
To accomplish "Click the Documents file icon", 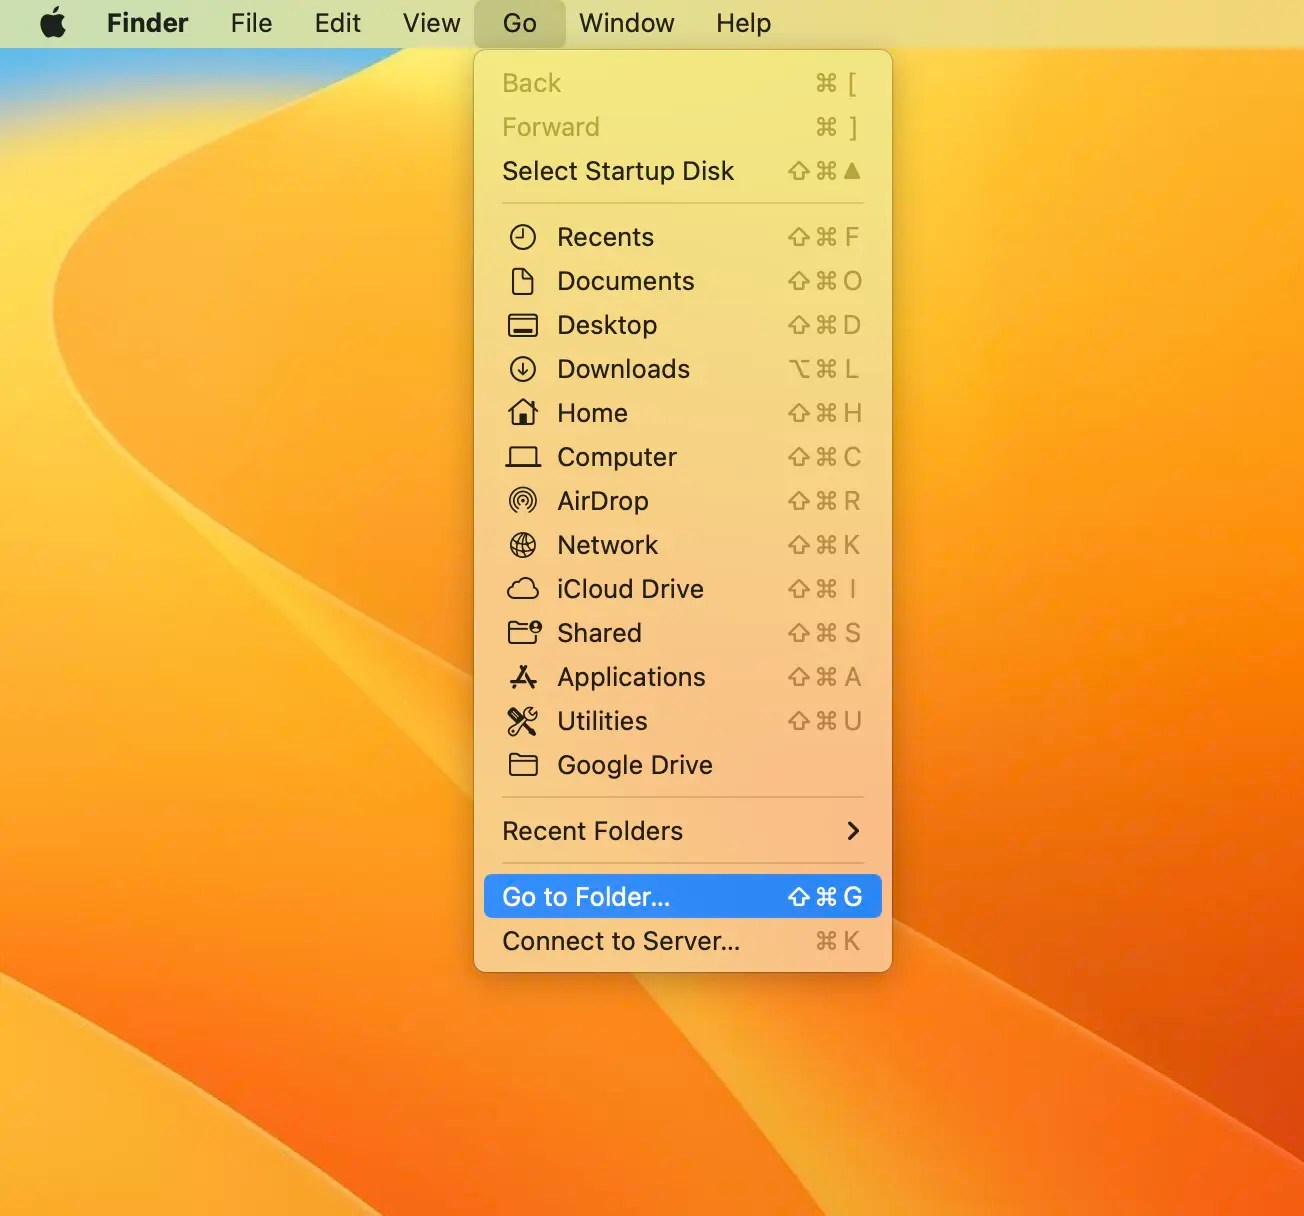I will pyautogui.click(x=522, y=281).
